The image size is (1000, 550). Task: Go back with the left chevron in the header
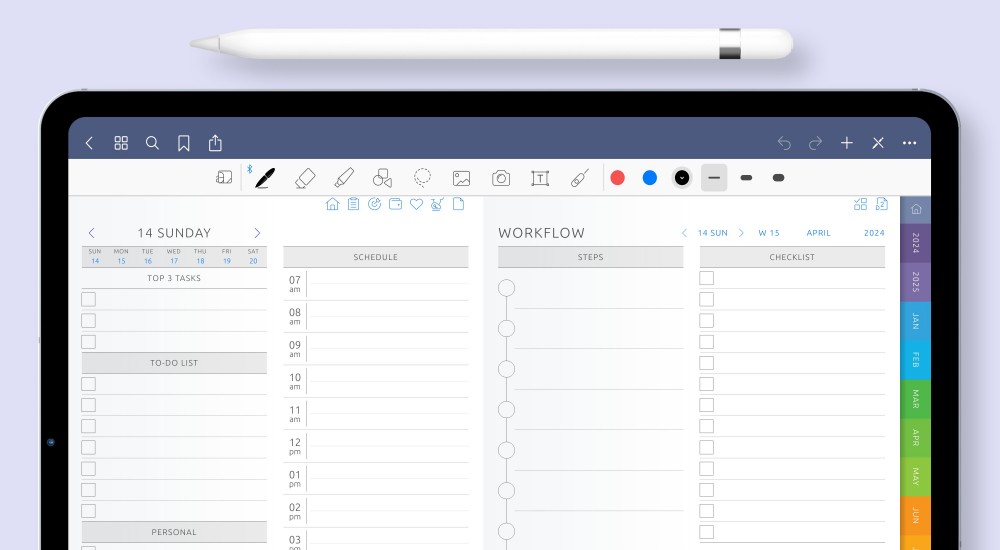point(89,143)
